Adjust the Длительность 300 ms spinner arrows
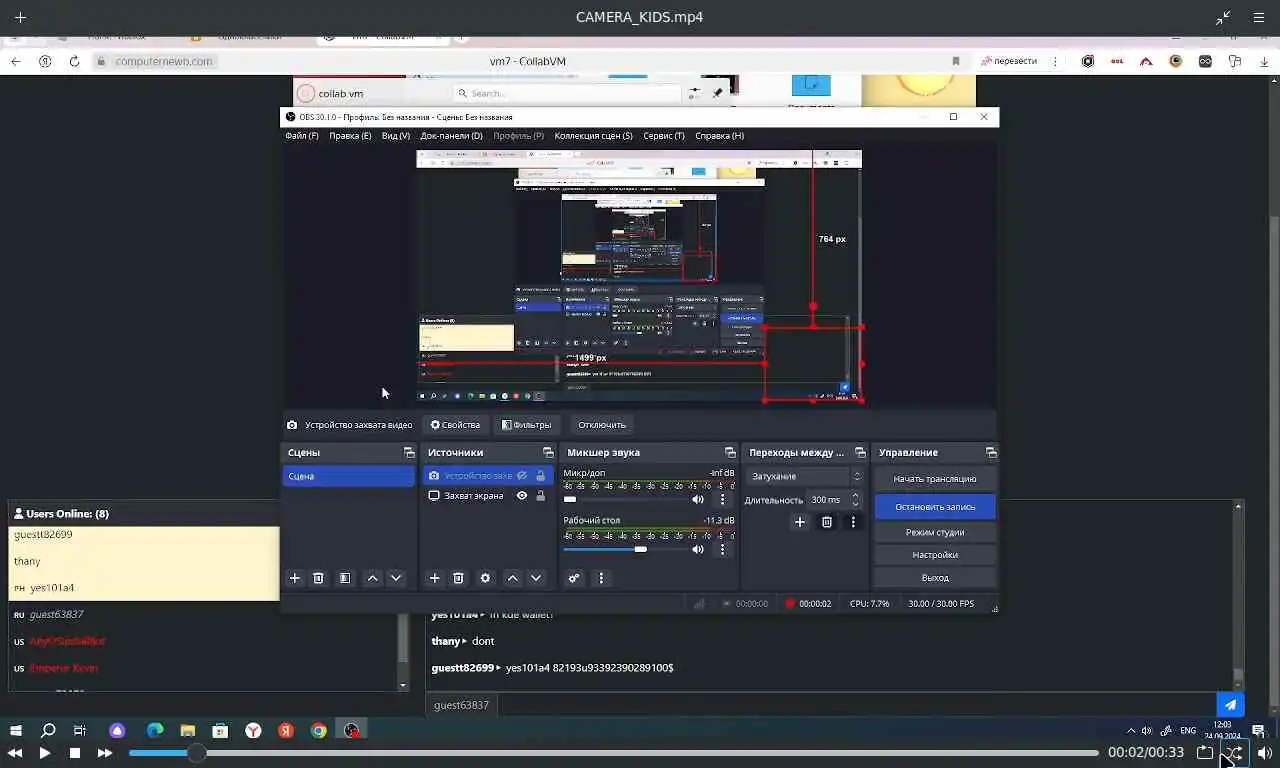The image size is (1280, 768). coord(855,499)
